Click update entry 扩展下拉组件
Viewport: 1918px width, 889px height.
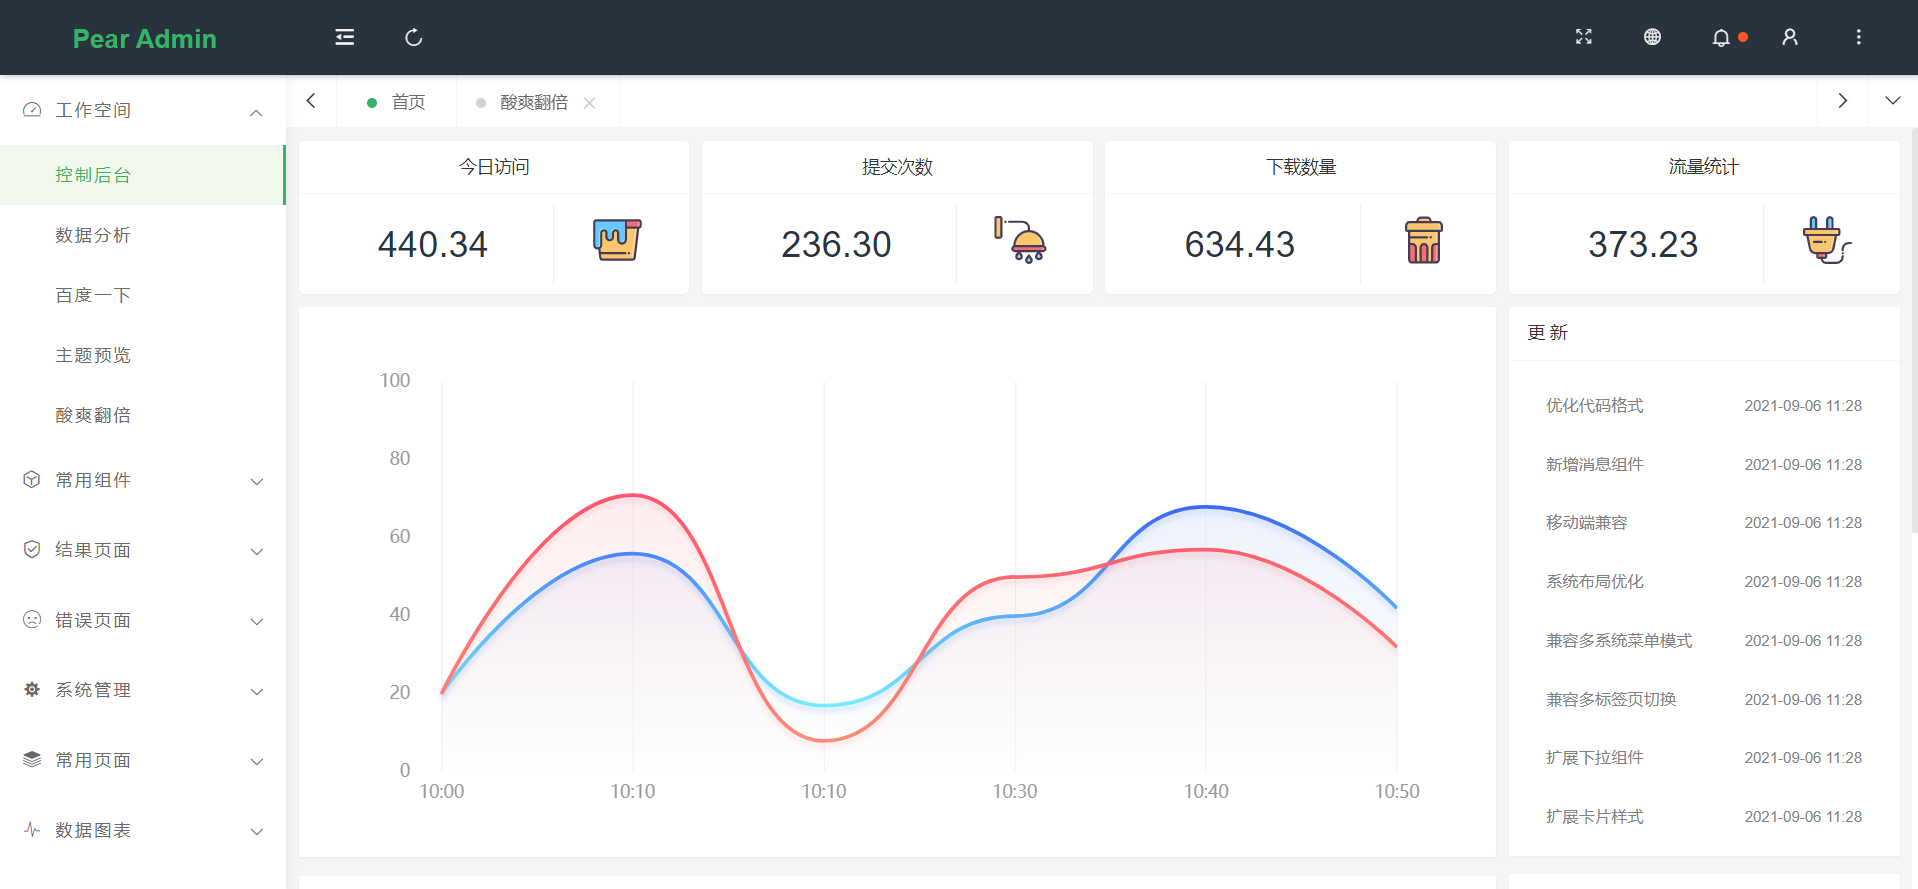(x=1594, y=757)
